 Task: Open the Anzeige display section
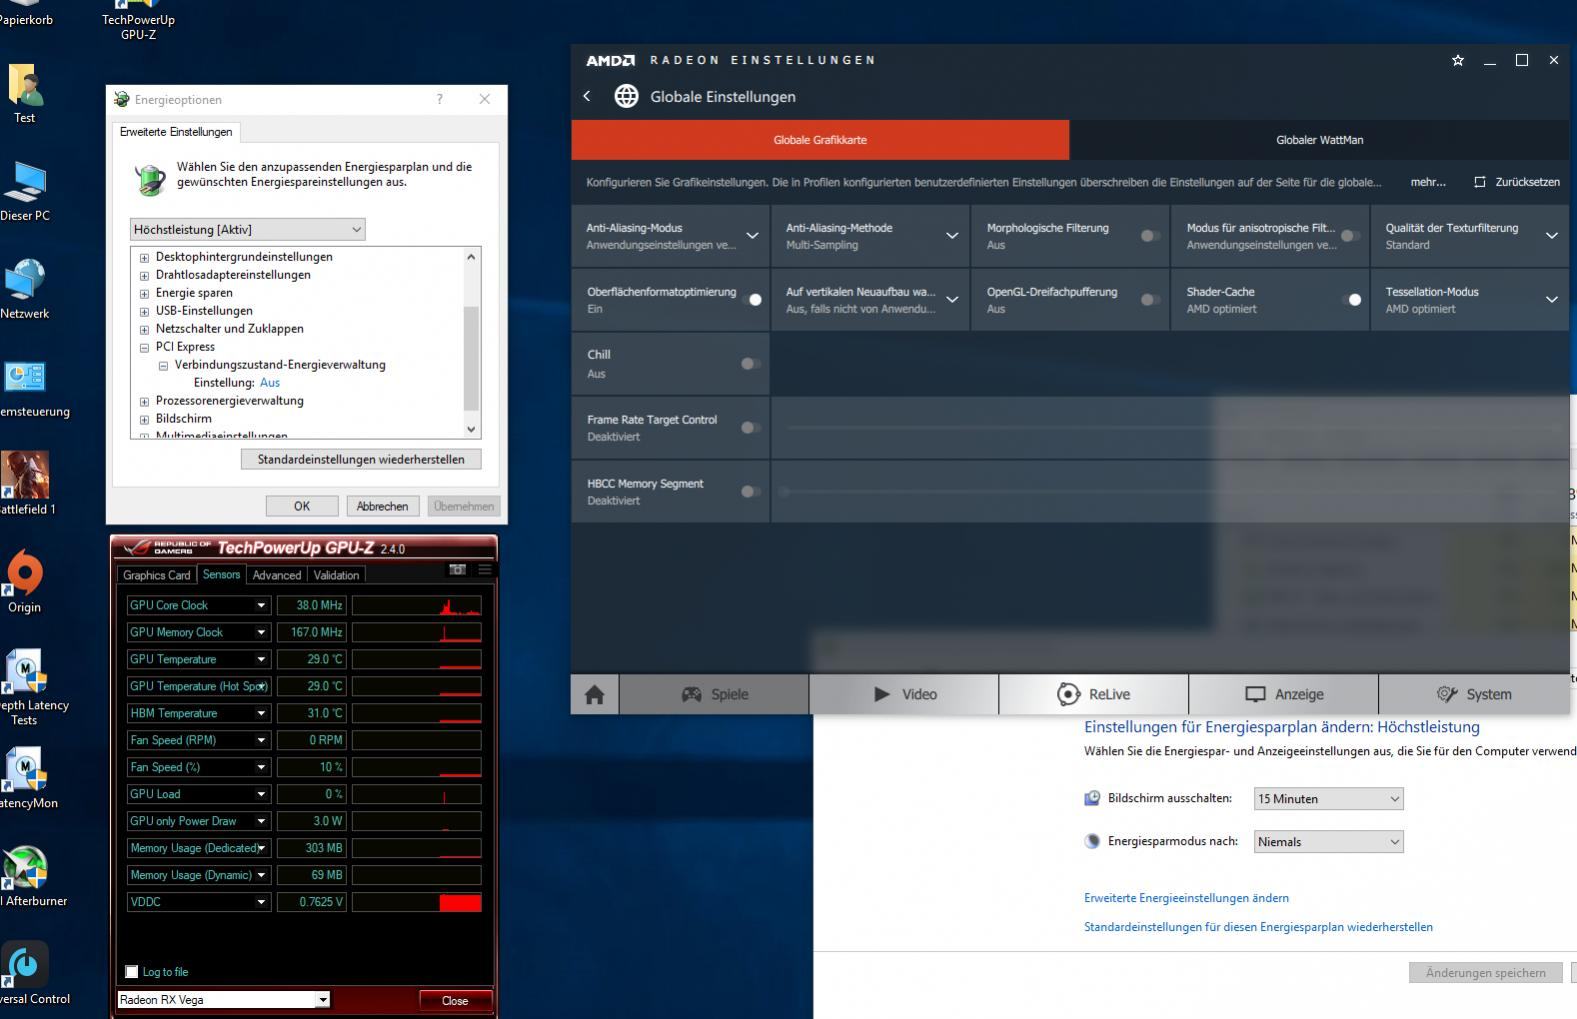1284,694
